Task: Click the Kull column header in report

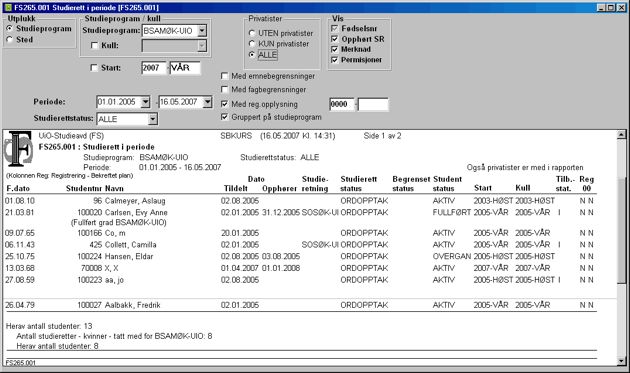Action: point(523,188)
